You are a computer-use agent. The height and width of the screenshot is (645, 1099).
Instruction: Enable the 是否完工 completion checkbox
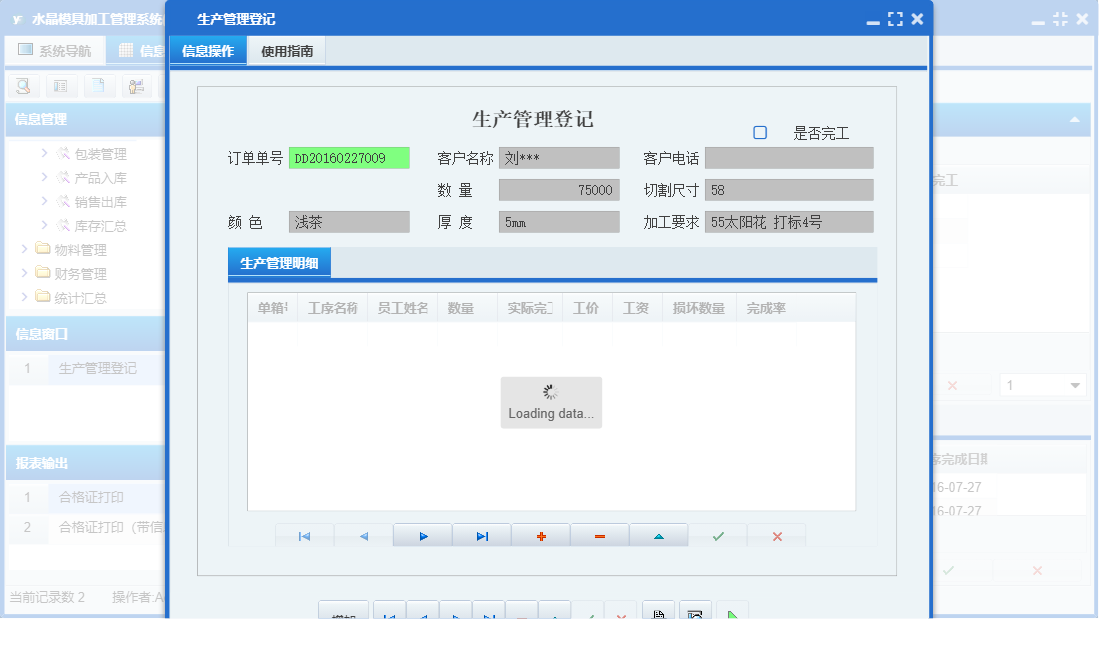pyautogui.click(x=759, y=132)
